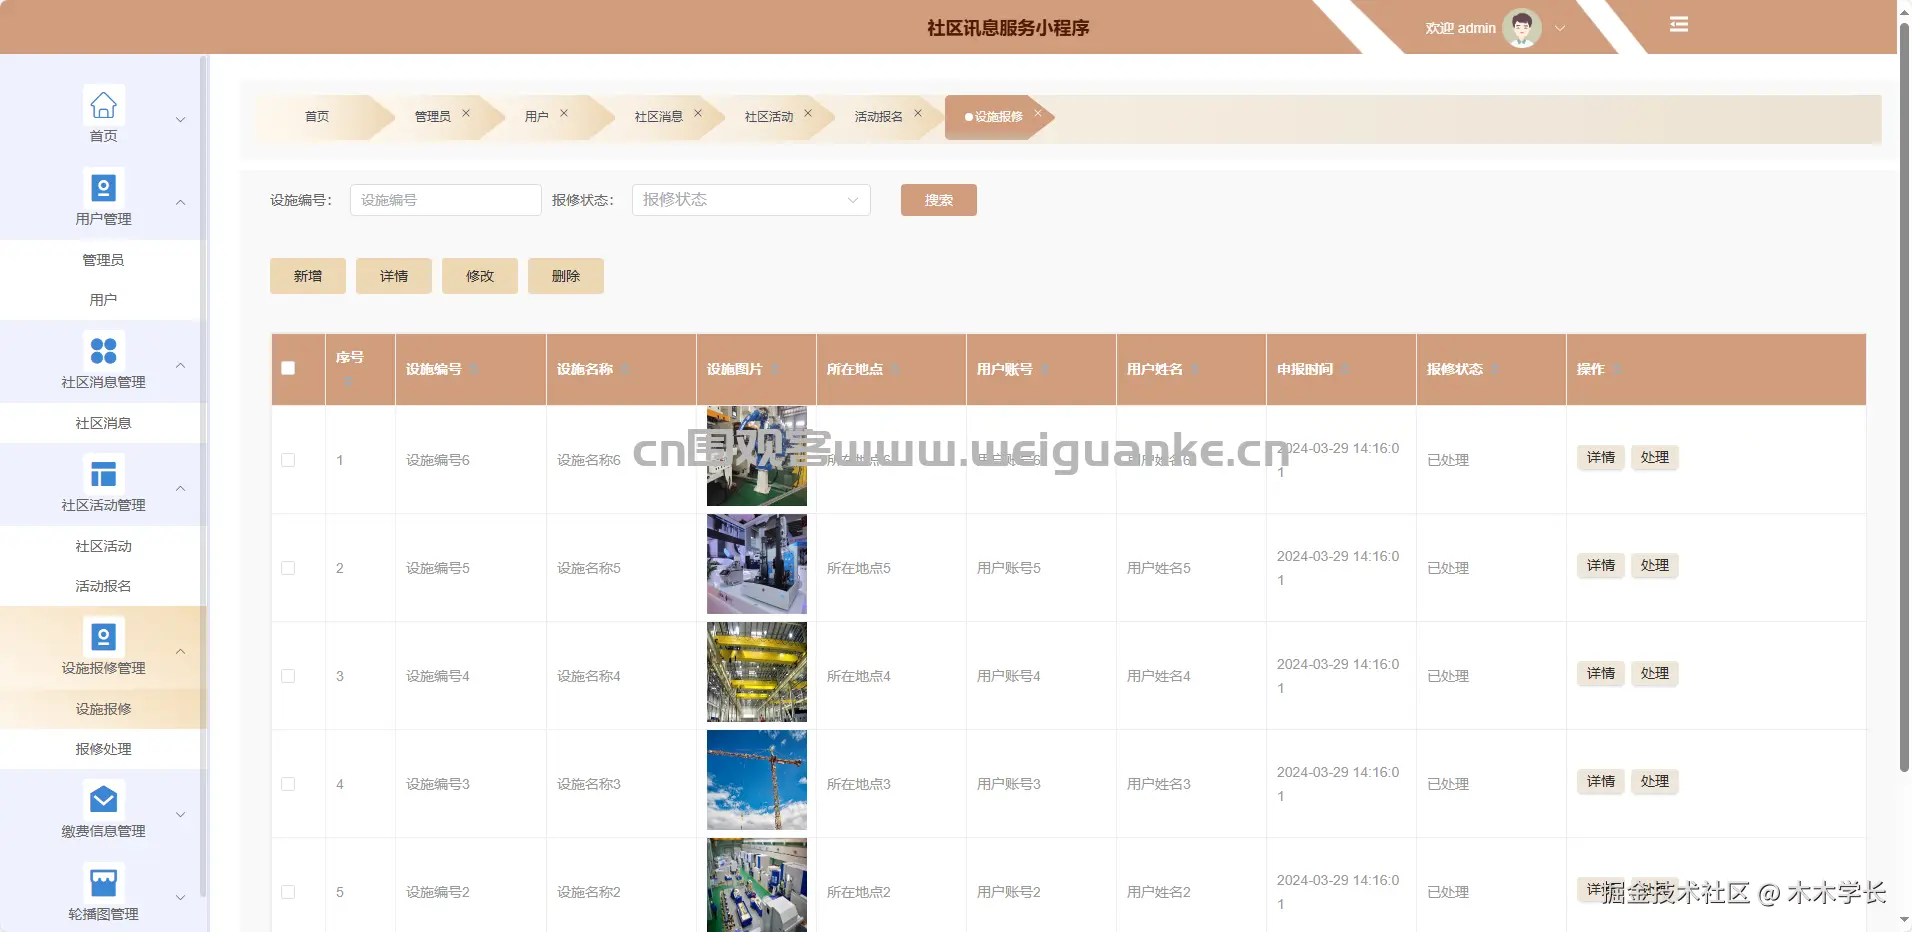Click the 设施编号 input field
This screenshot has width=1912, height=932.
[445, 199]
